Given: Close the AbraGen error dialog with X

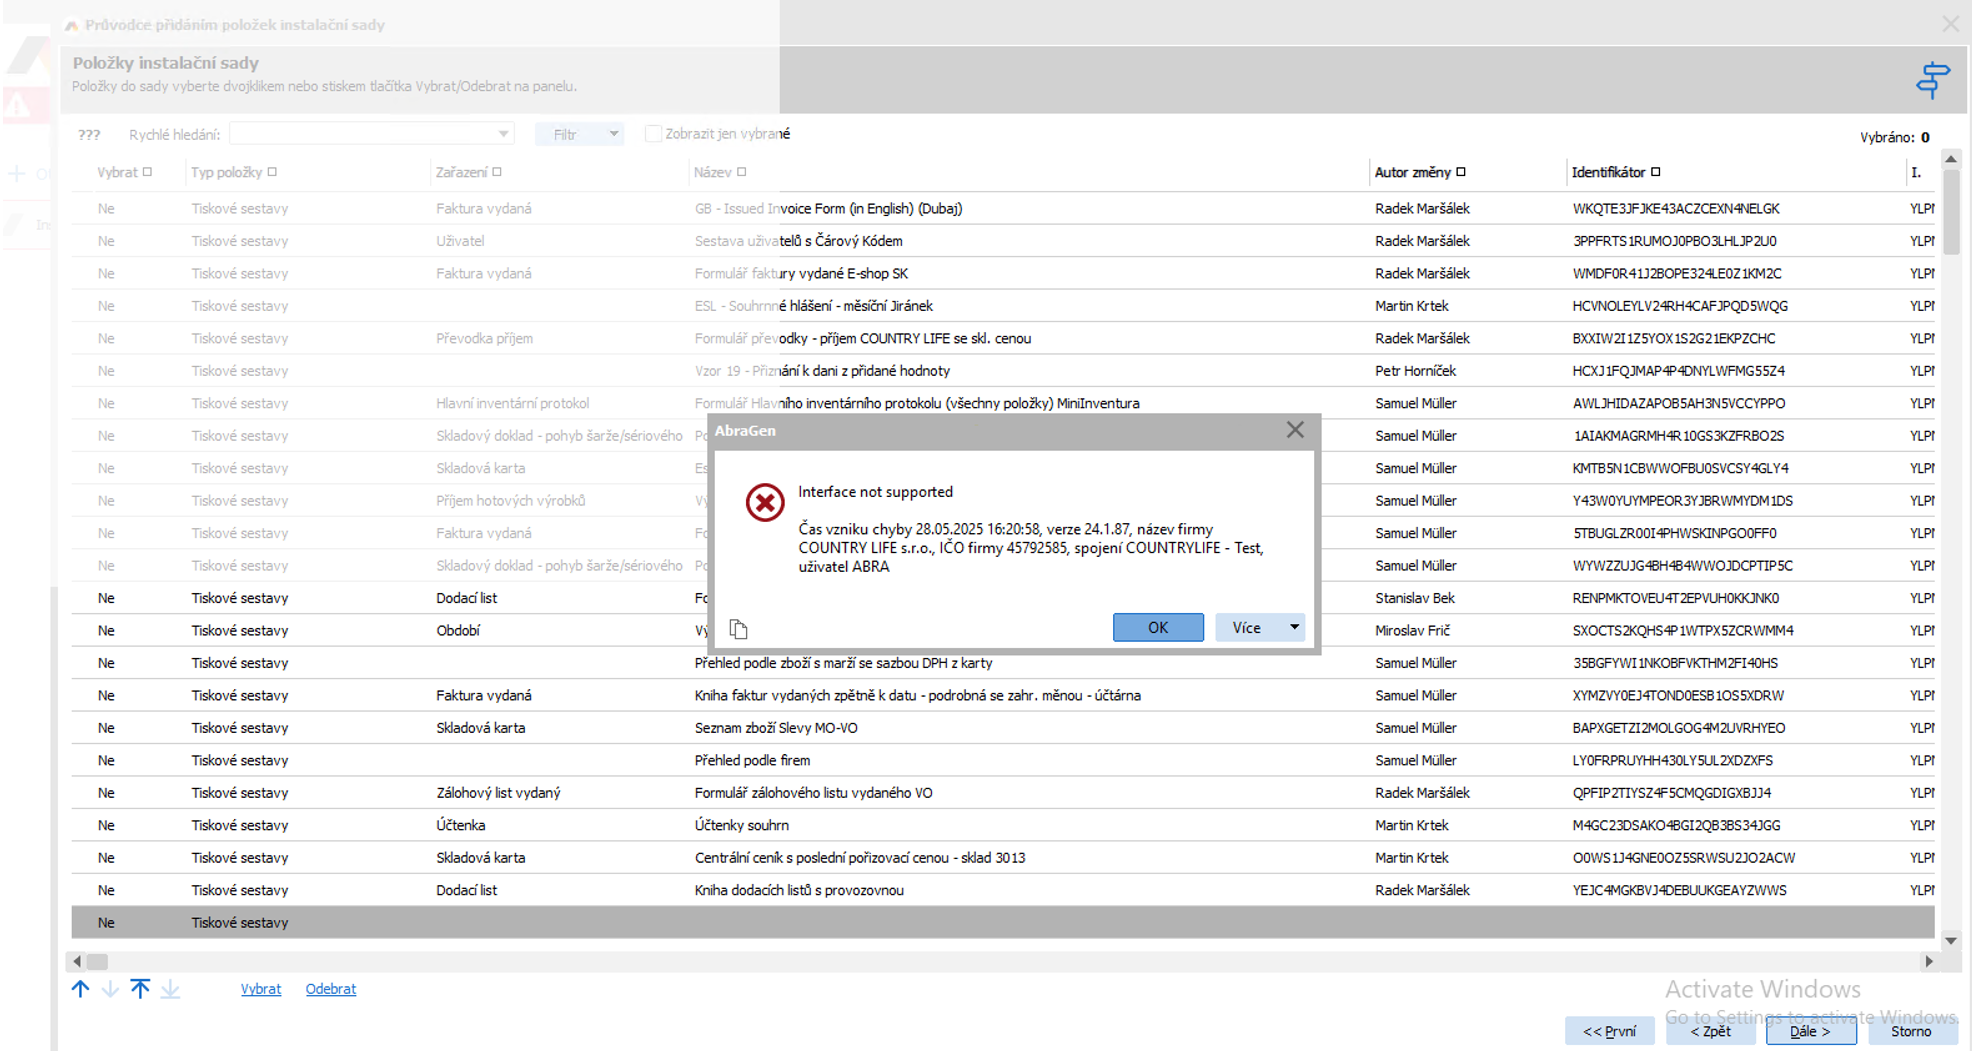Looking at the screenshot, I should pos(1295,430).
